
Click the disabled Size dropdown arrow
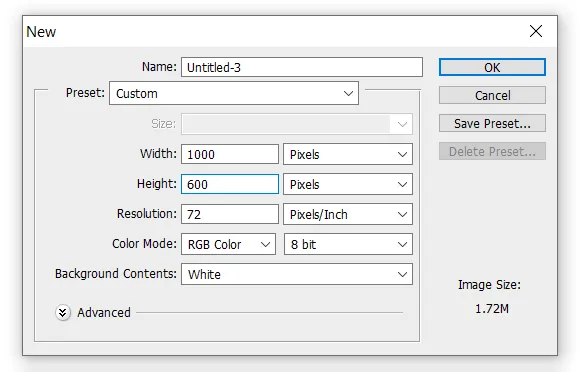(x=402, y=124)
